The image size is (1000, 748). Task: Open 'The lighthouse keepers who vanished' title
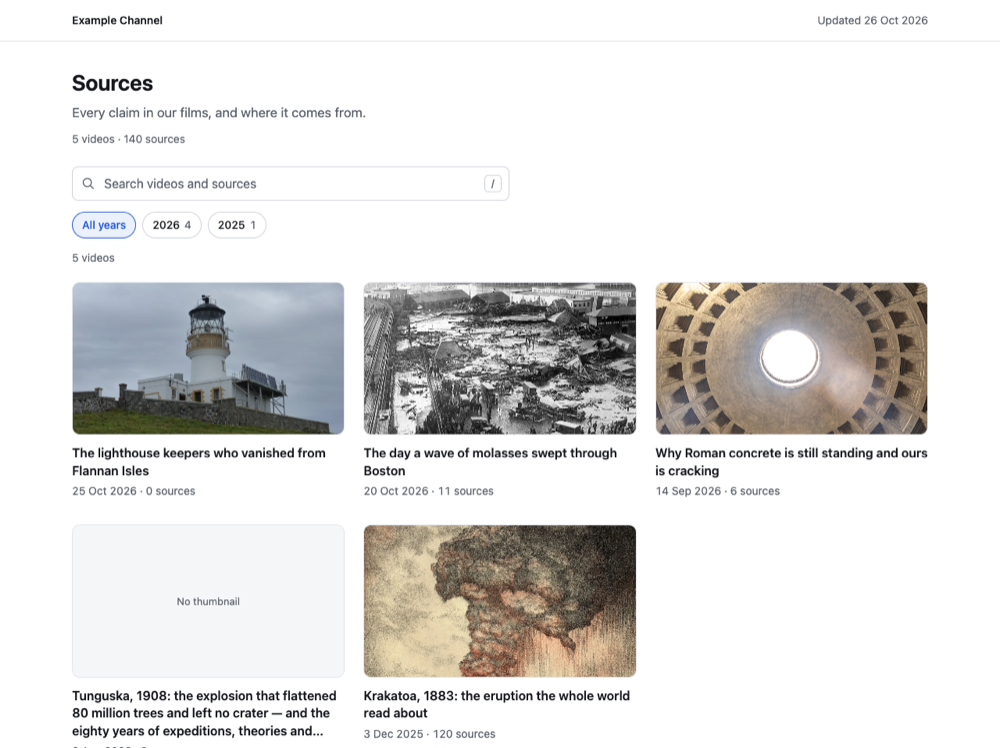(199, 462)
